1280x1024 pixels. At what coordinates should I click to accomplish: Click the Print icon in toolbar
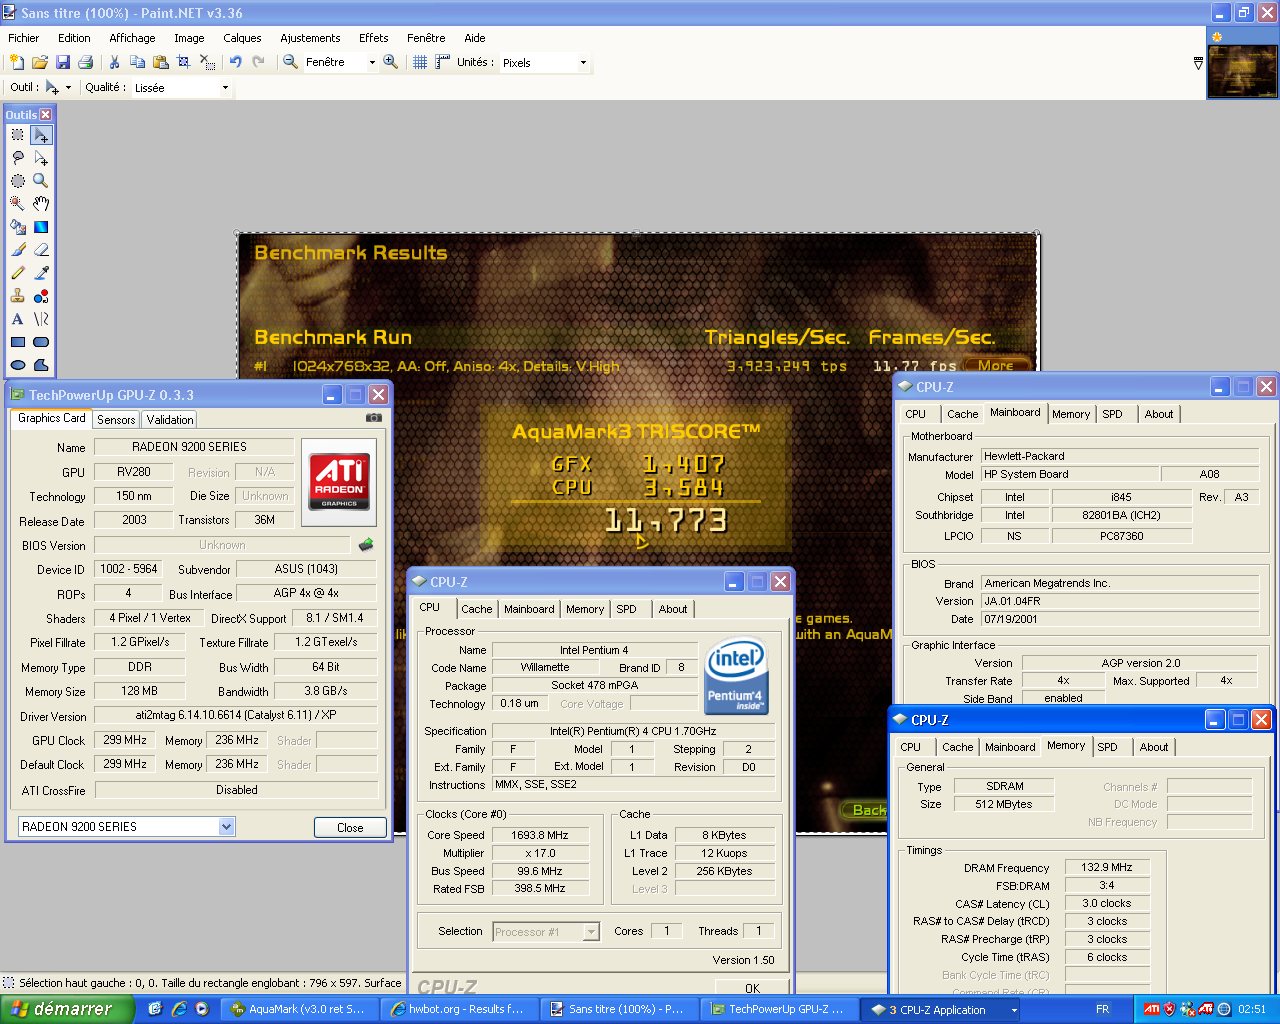tap(86, 62)
